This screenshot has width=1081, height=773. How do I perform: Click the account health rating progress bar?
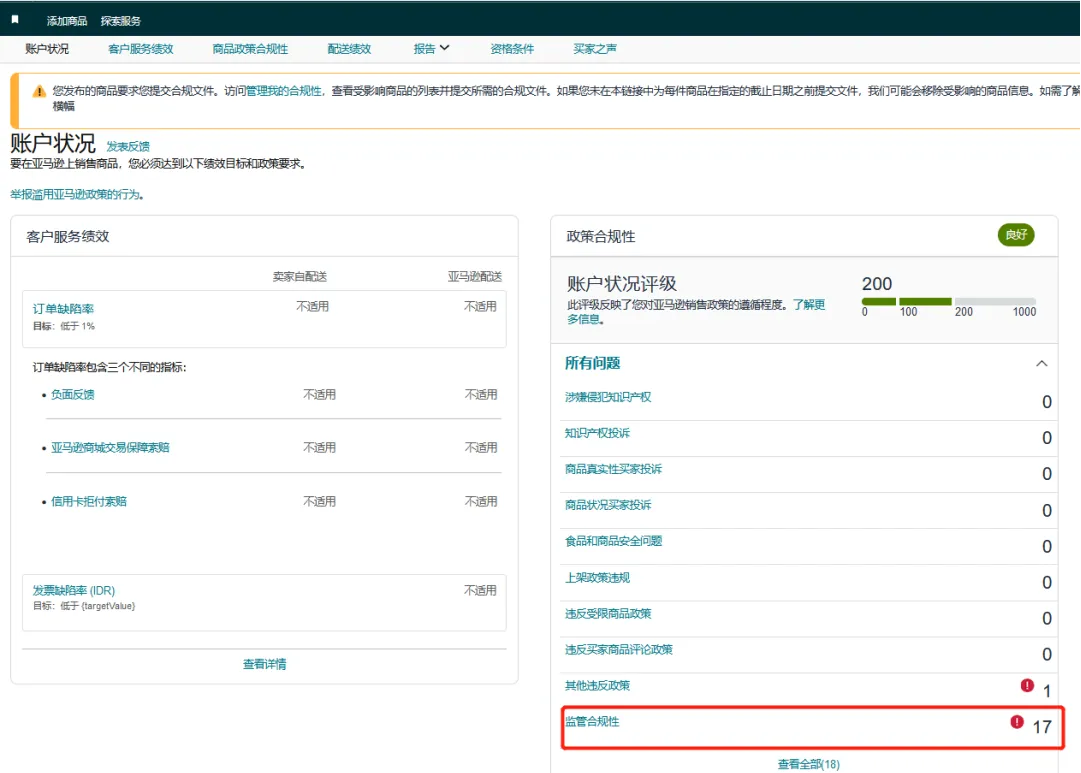tap(948, 301)
